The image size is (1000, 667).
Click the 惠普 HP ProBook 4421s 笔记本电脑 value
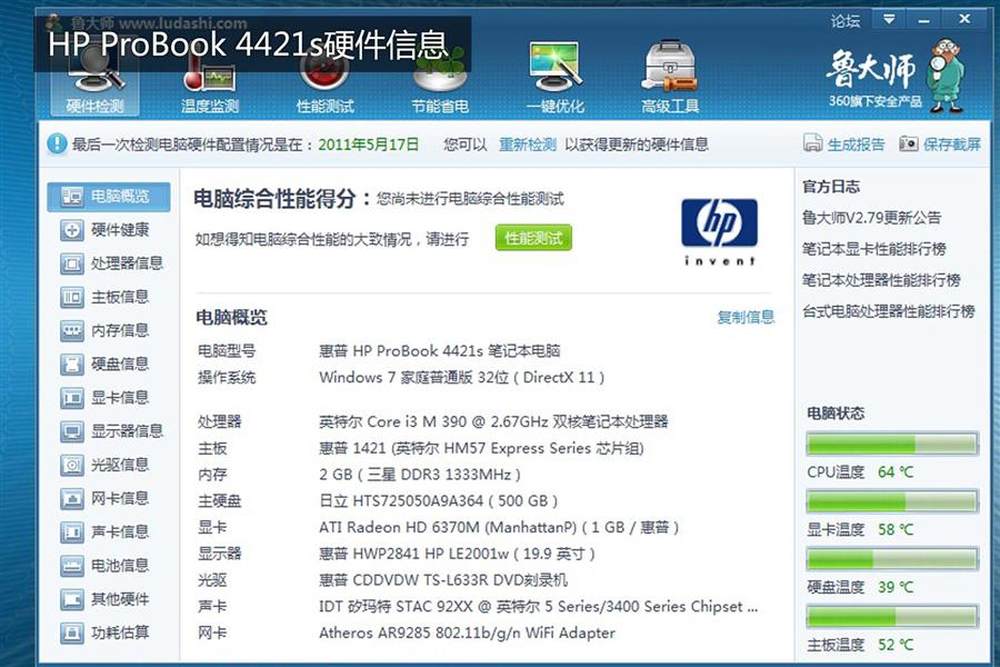pos(439,351)
